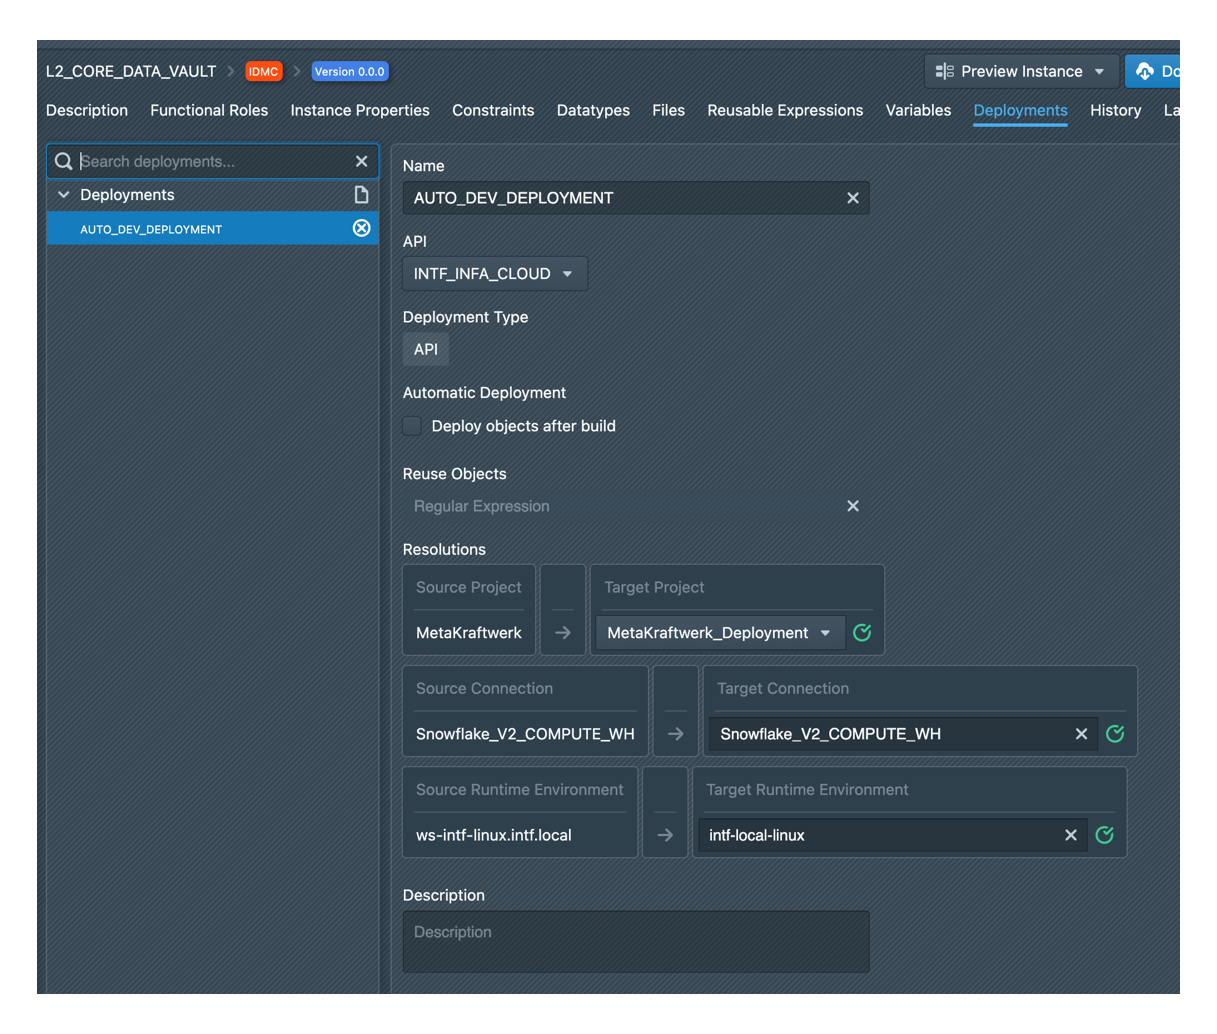Collapse the Deployments tree node
This screenshot has width=1217, height=1034.
click(64, 195)
